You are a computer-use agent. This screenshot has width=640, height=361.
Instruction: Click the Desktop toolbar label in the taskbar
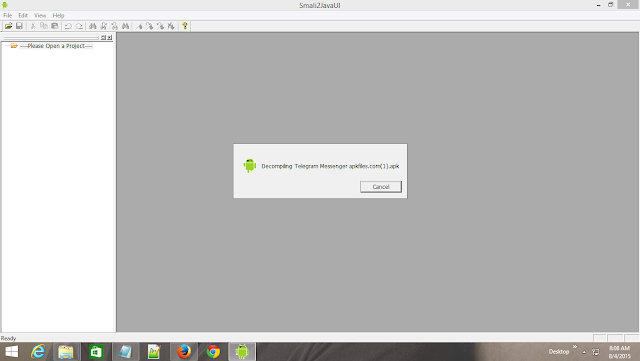tap(559, 352)
